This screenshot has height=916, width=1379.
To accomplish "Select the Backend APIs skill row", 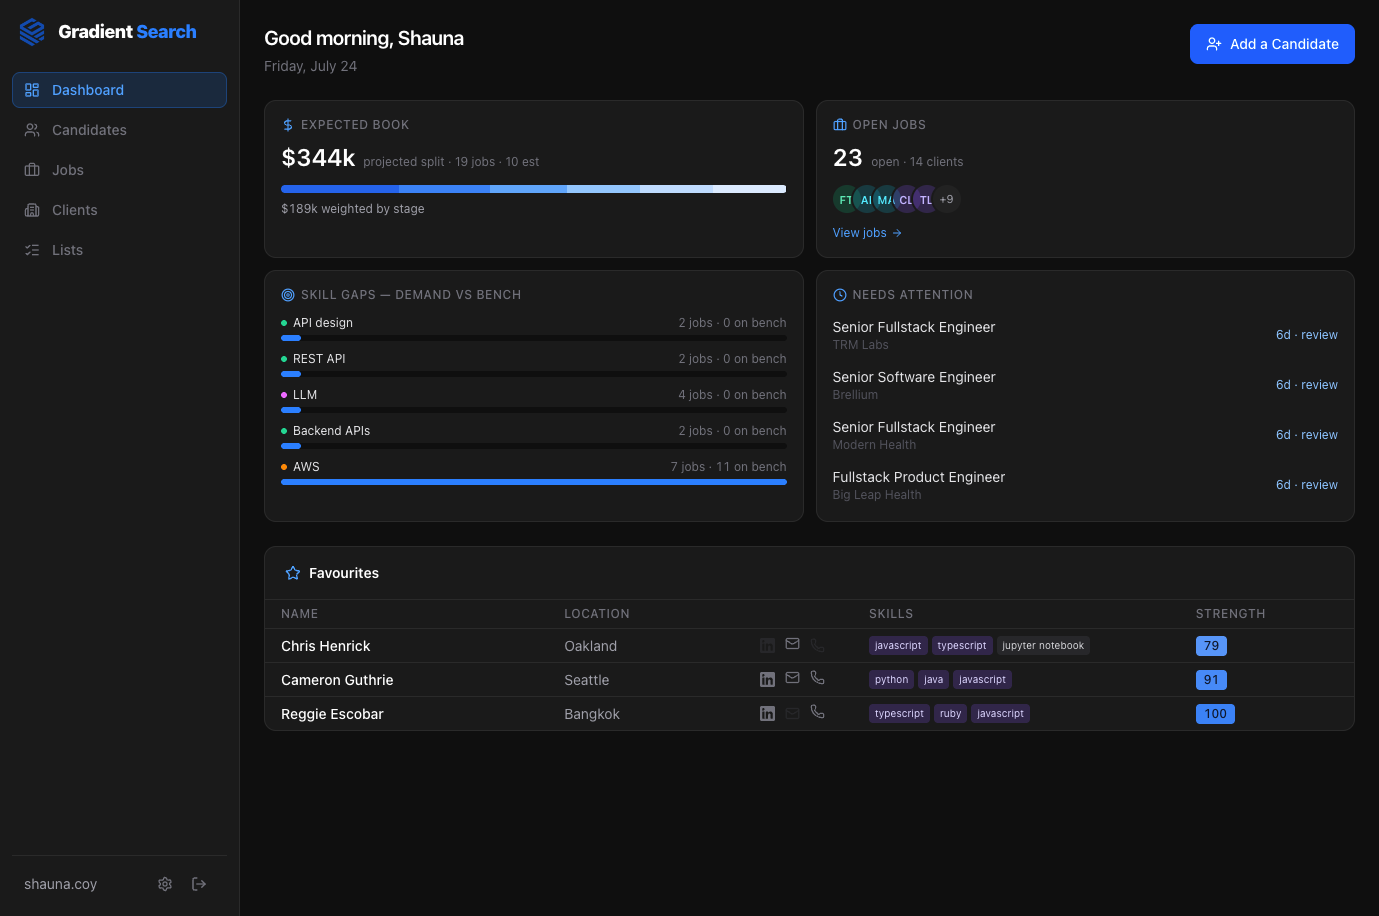I will point(534,437).
